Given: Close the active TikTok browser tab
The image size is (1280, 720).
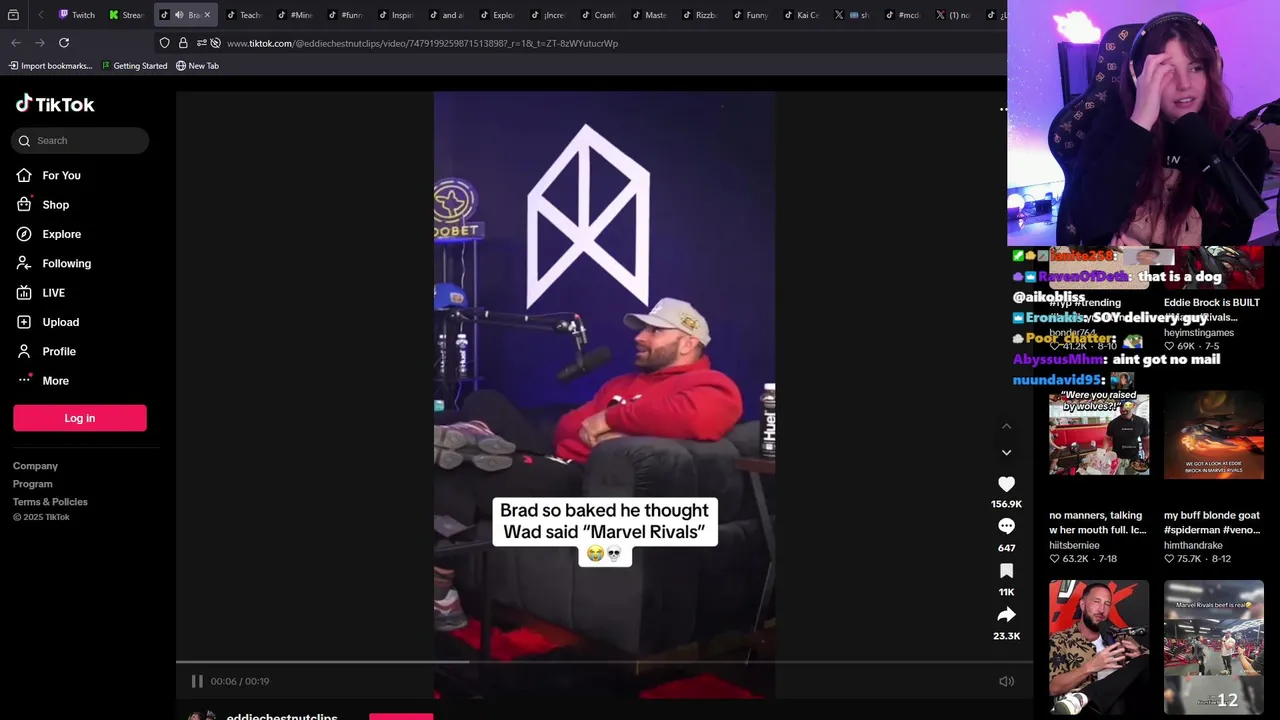Looking at the screenshot, I should point(207,15).
